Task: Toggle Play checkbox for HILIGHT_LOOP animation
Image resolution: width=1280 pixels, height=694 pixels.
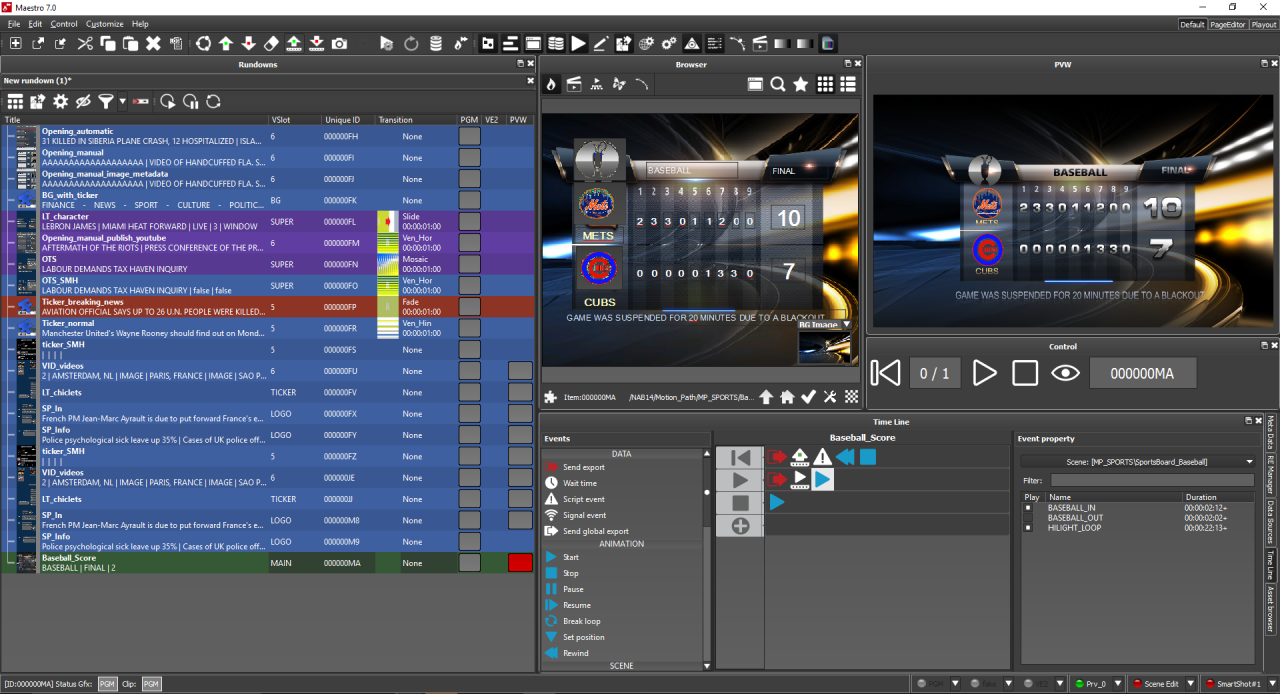Action: pyautogui.click(x=1027, y=527)
